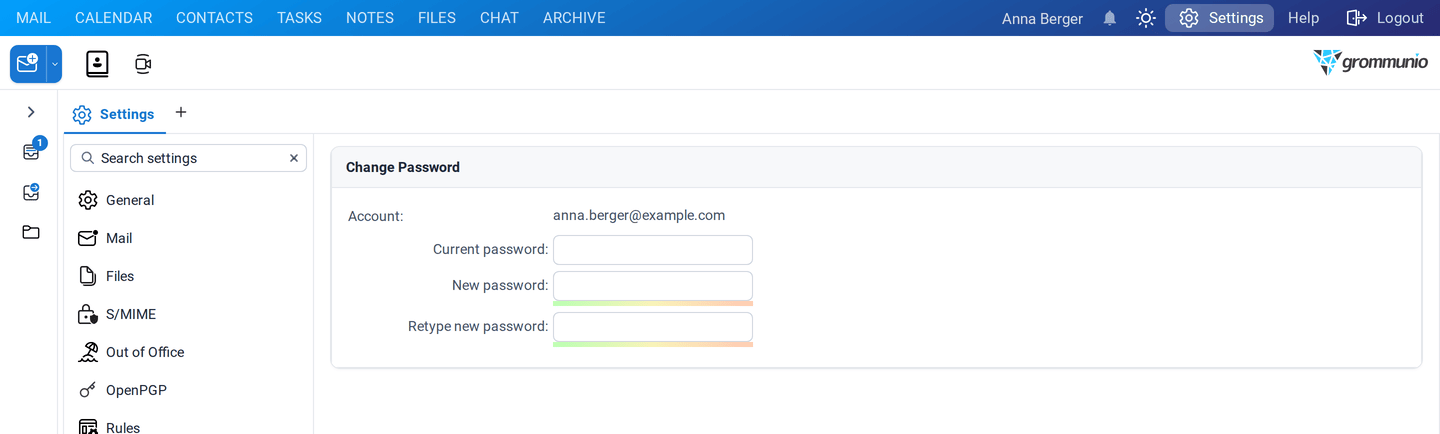
Task: Click Logout button
Action: point(1385,18)
